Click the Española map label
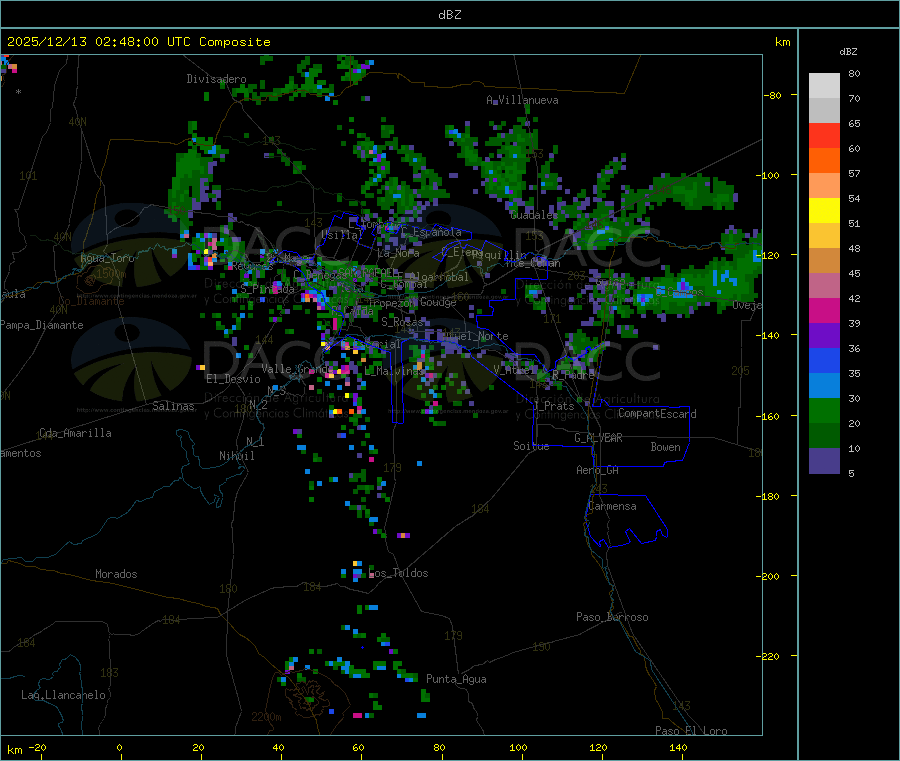This screenshot has height=761, width=900. click(x=437, y=232)
